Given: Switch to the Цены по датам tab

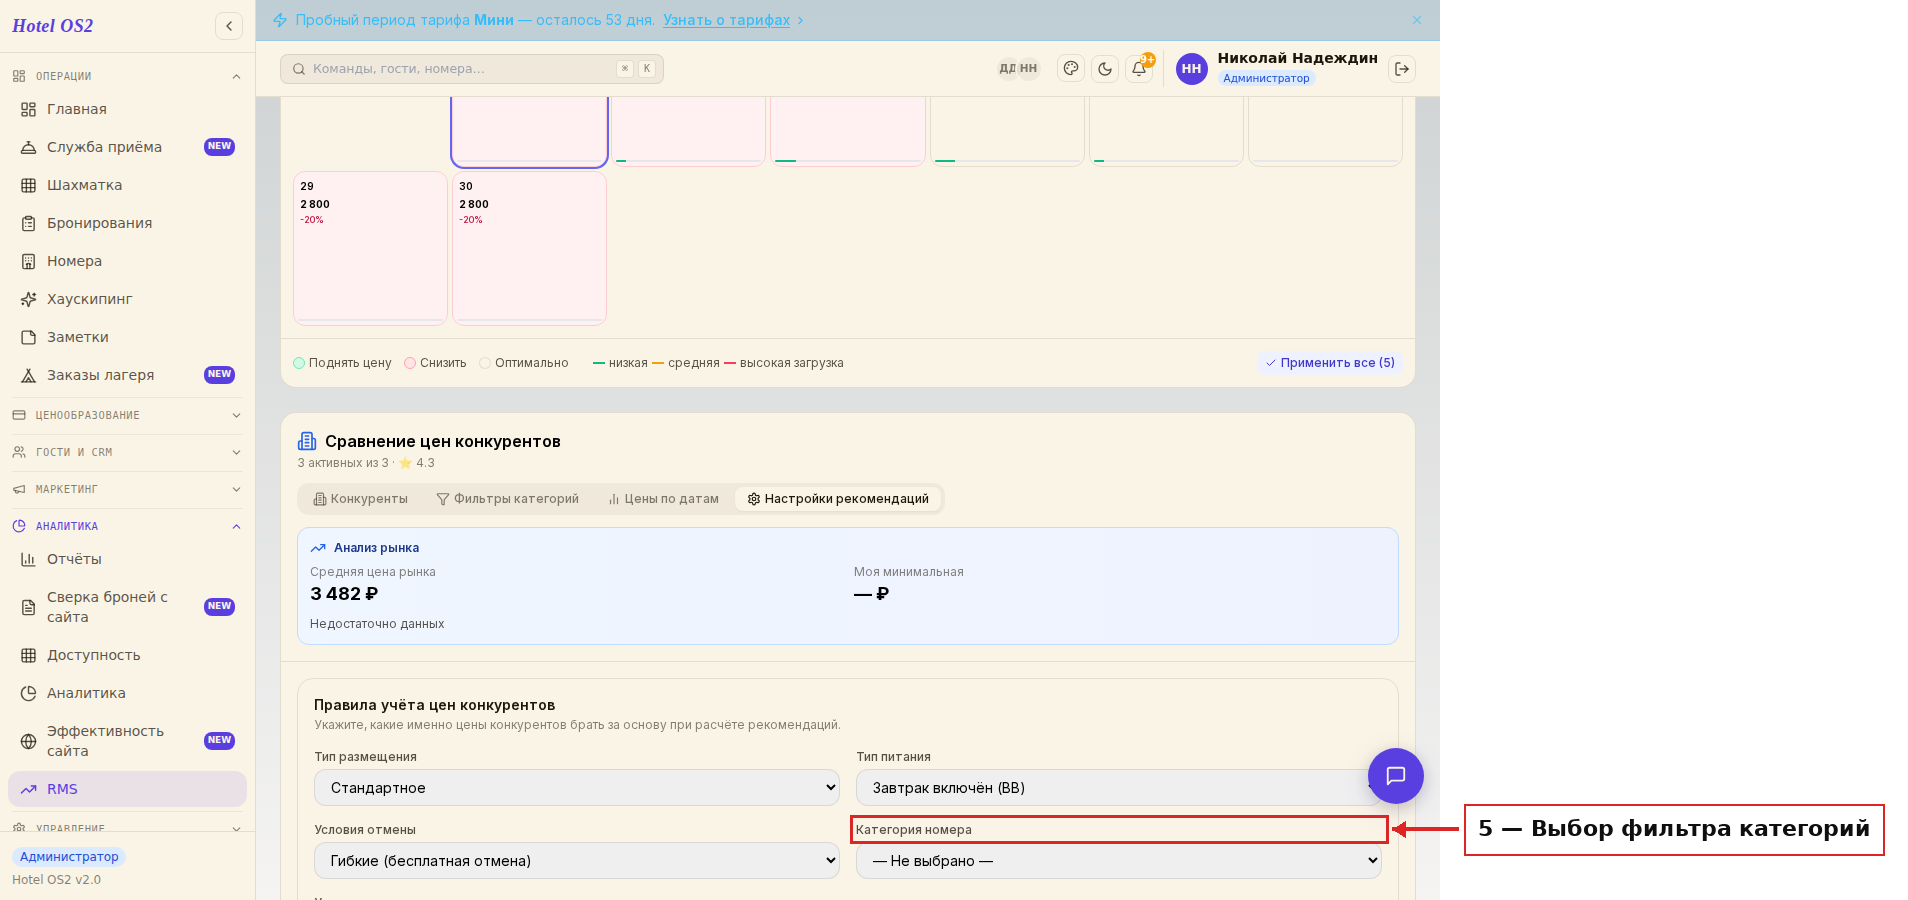Looking at the screenshot, I should point(664,499).
